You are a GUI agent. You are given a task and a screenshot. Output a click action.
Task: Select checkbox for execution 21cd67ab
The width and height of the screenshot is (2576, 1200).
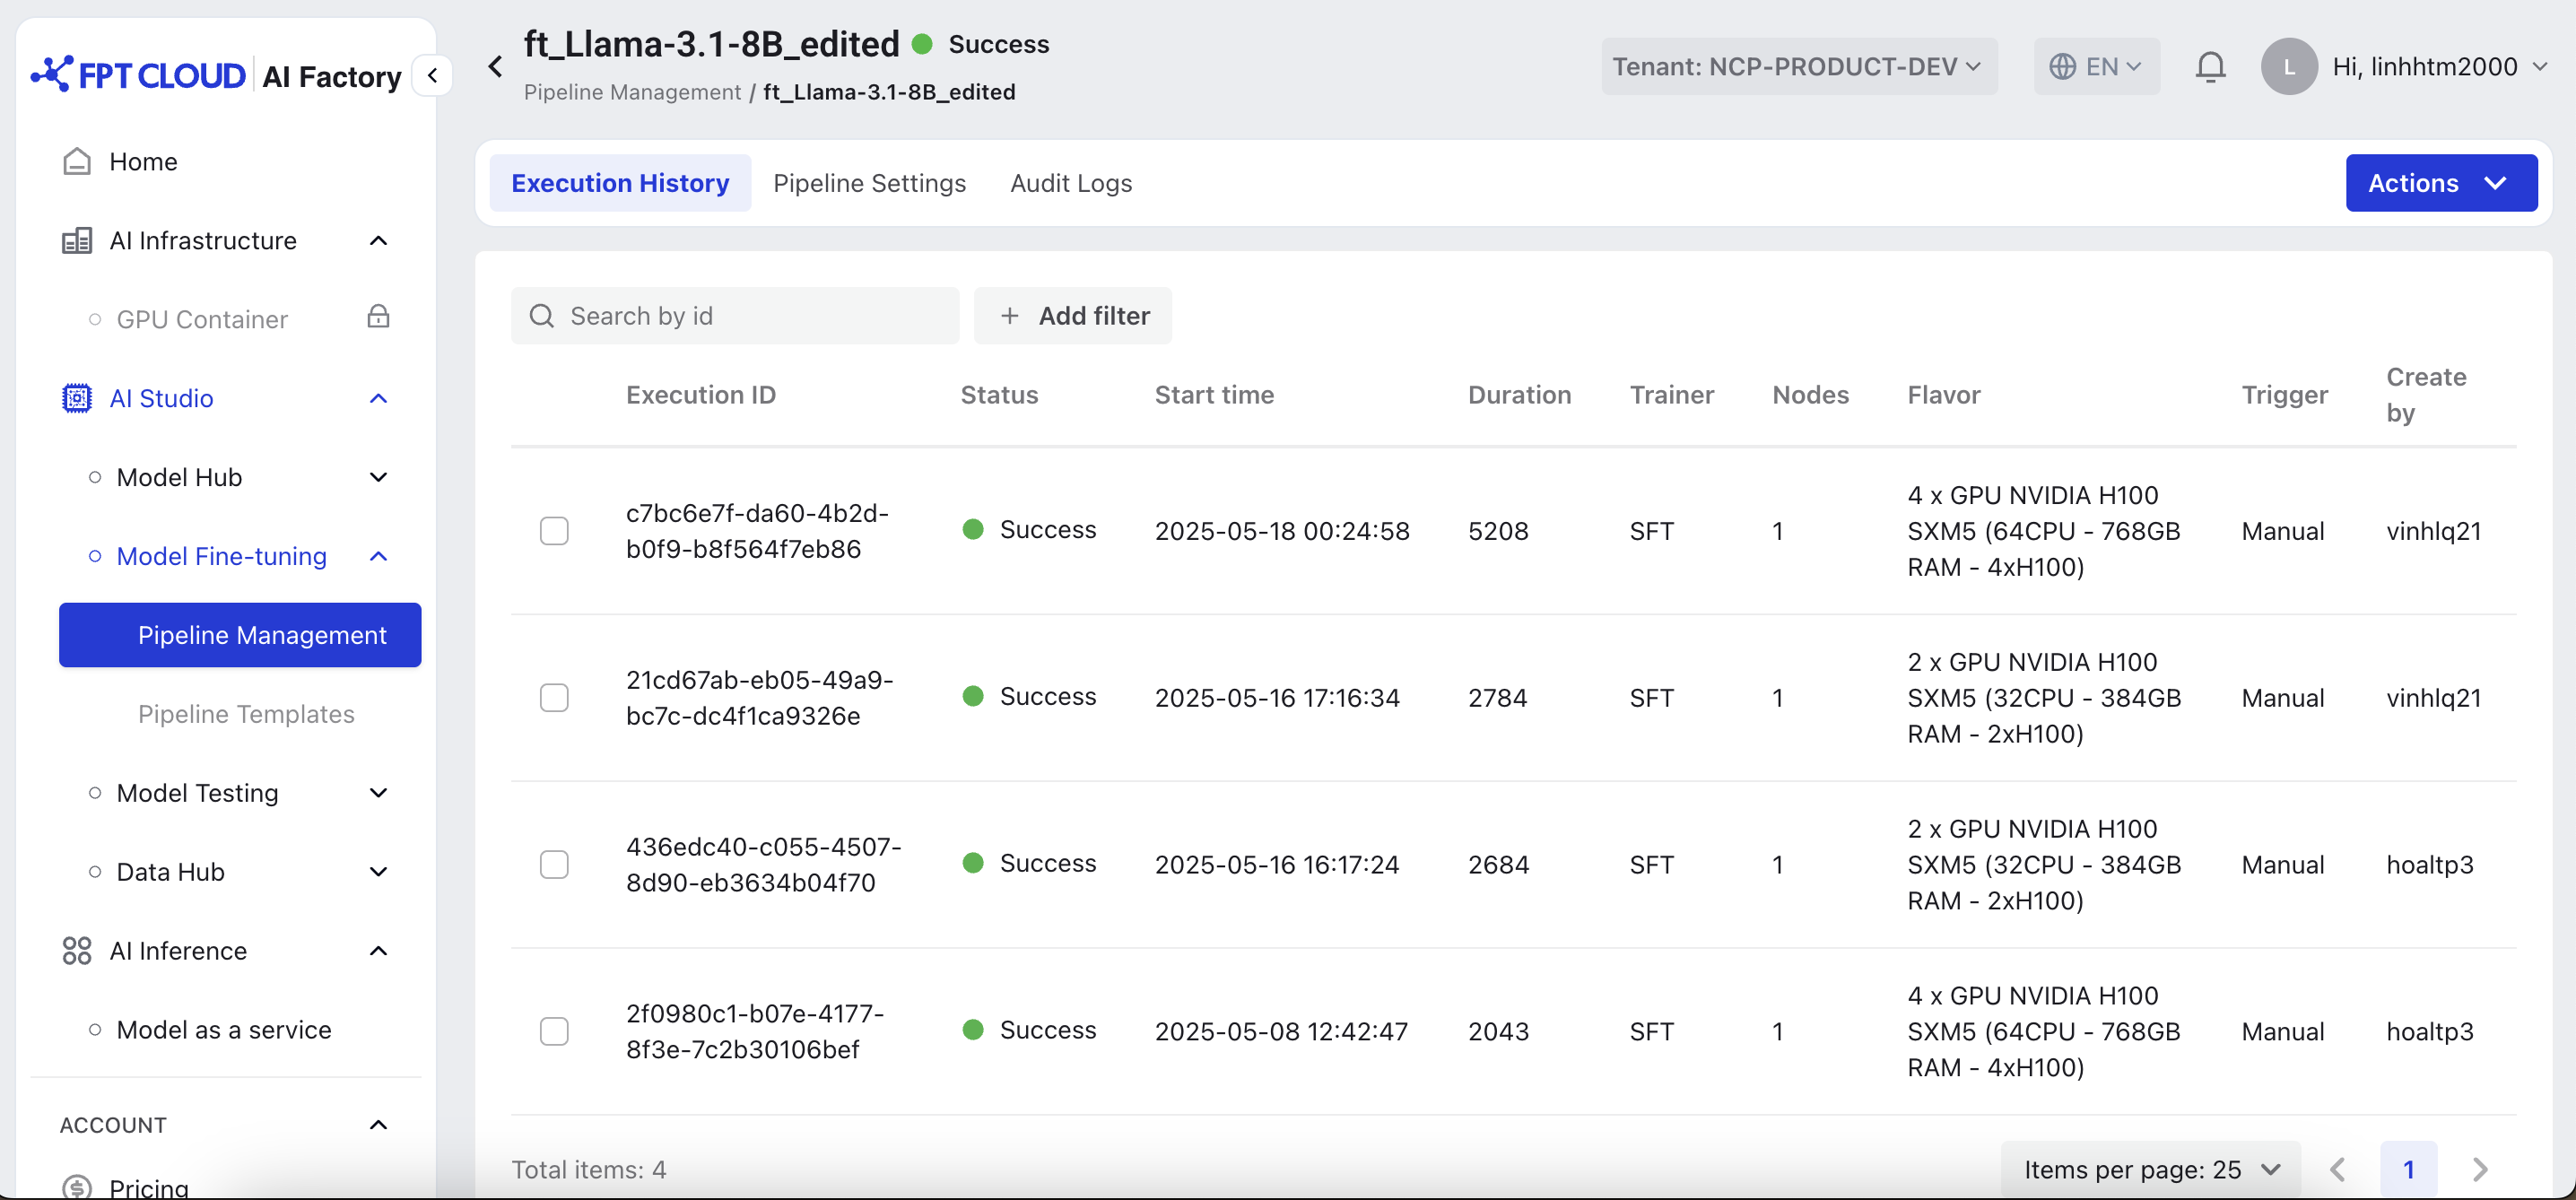click(554, 697)
